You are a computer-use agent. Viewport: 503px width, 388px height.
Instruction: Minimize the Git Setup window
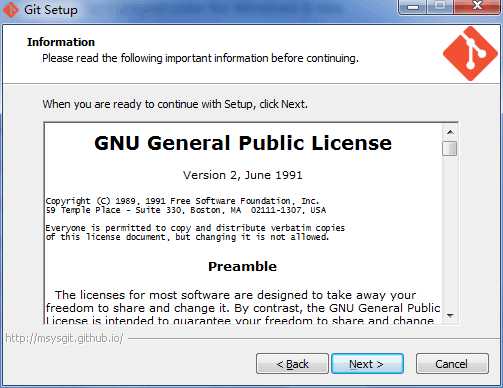(x=413, y=7)
